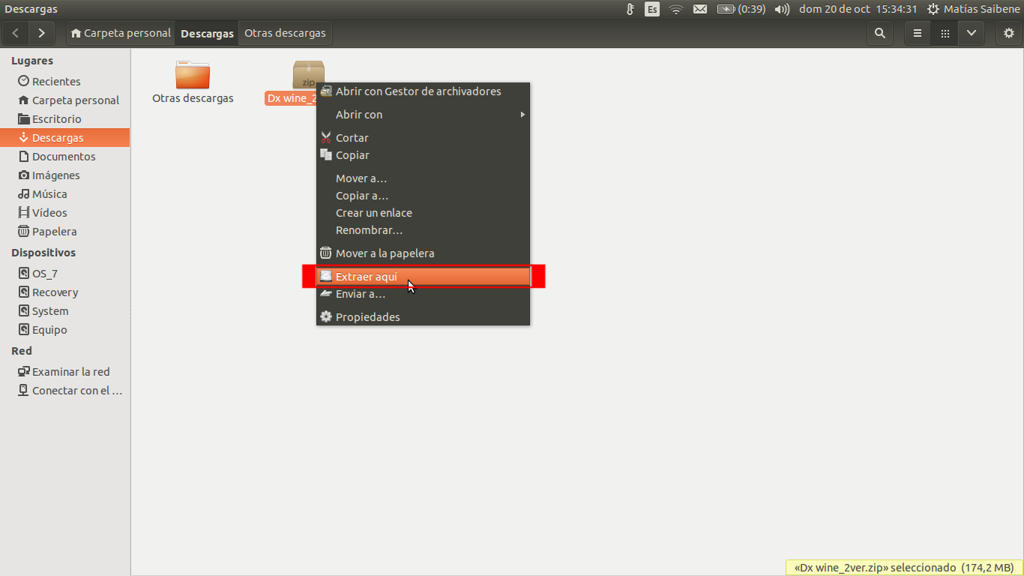The image size is (1024, 576).
Task: Open search with the magnifier icon
Action: coord(880,33)
